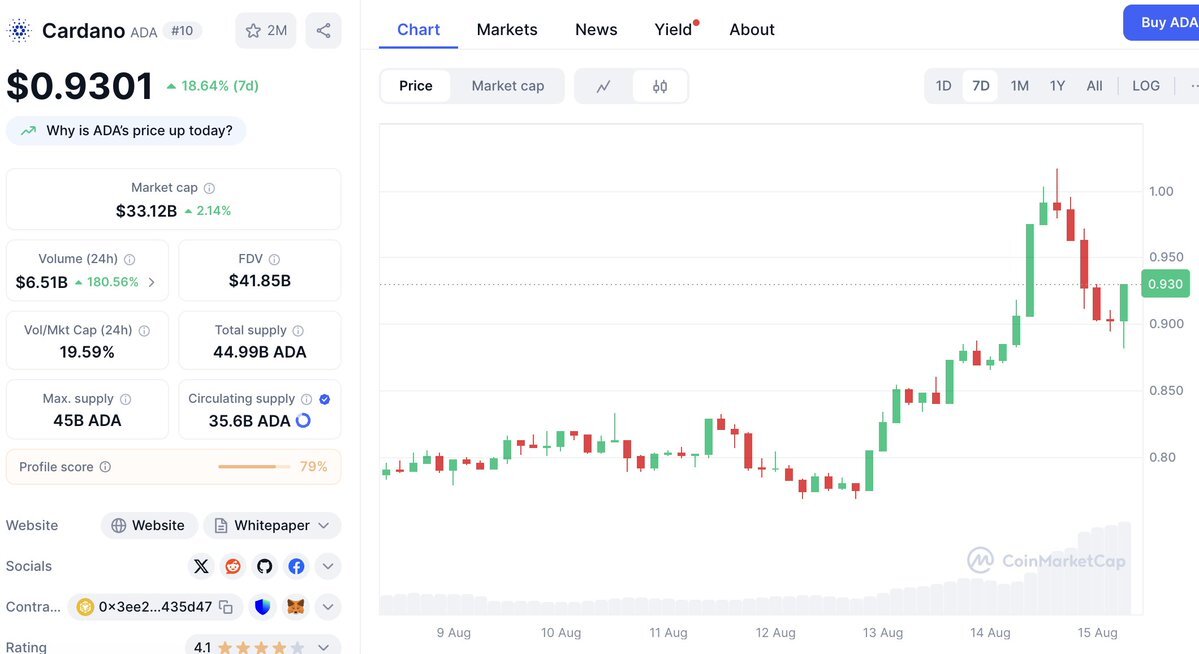Click the Max. supply info icon
The height and width of the screenshot is (654, 1199).
(x=125, y=399)
